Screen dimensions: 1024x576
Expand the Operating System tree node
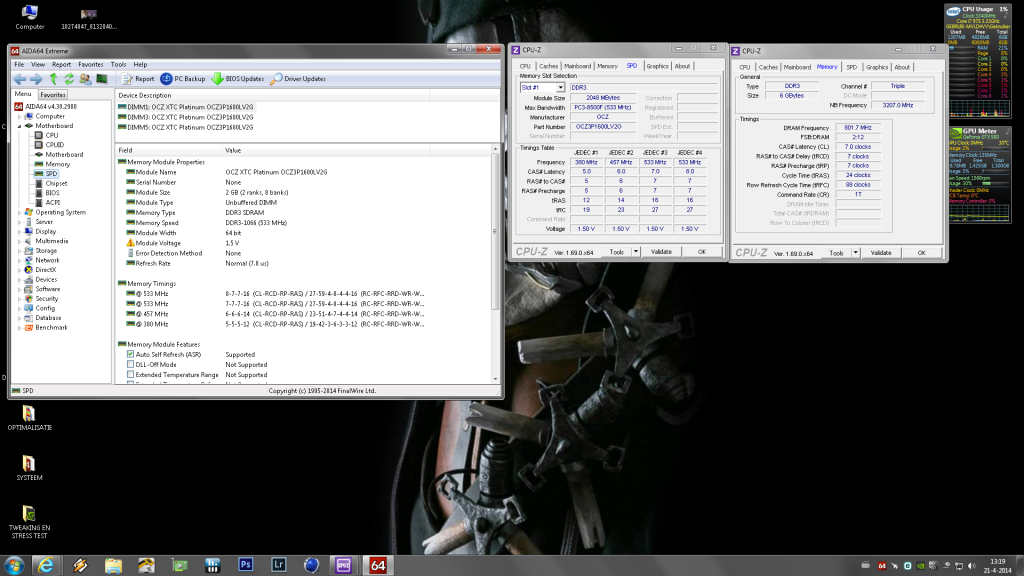(19, 212)
